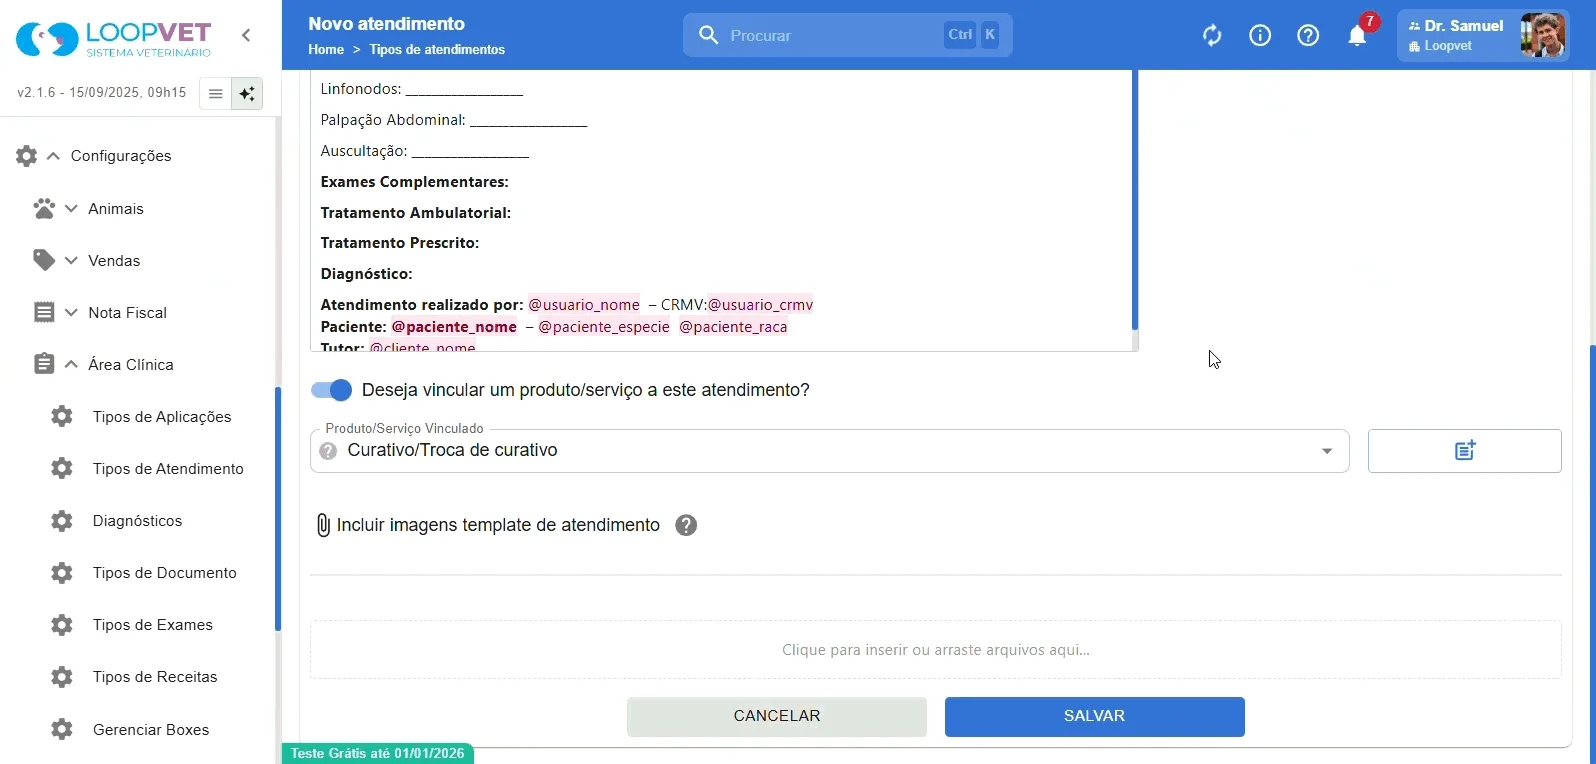1596x764 pixels.
Task: Open the help question mark icon in header
Action: [x=1308, y=36]
